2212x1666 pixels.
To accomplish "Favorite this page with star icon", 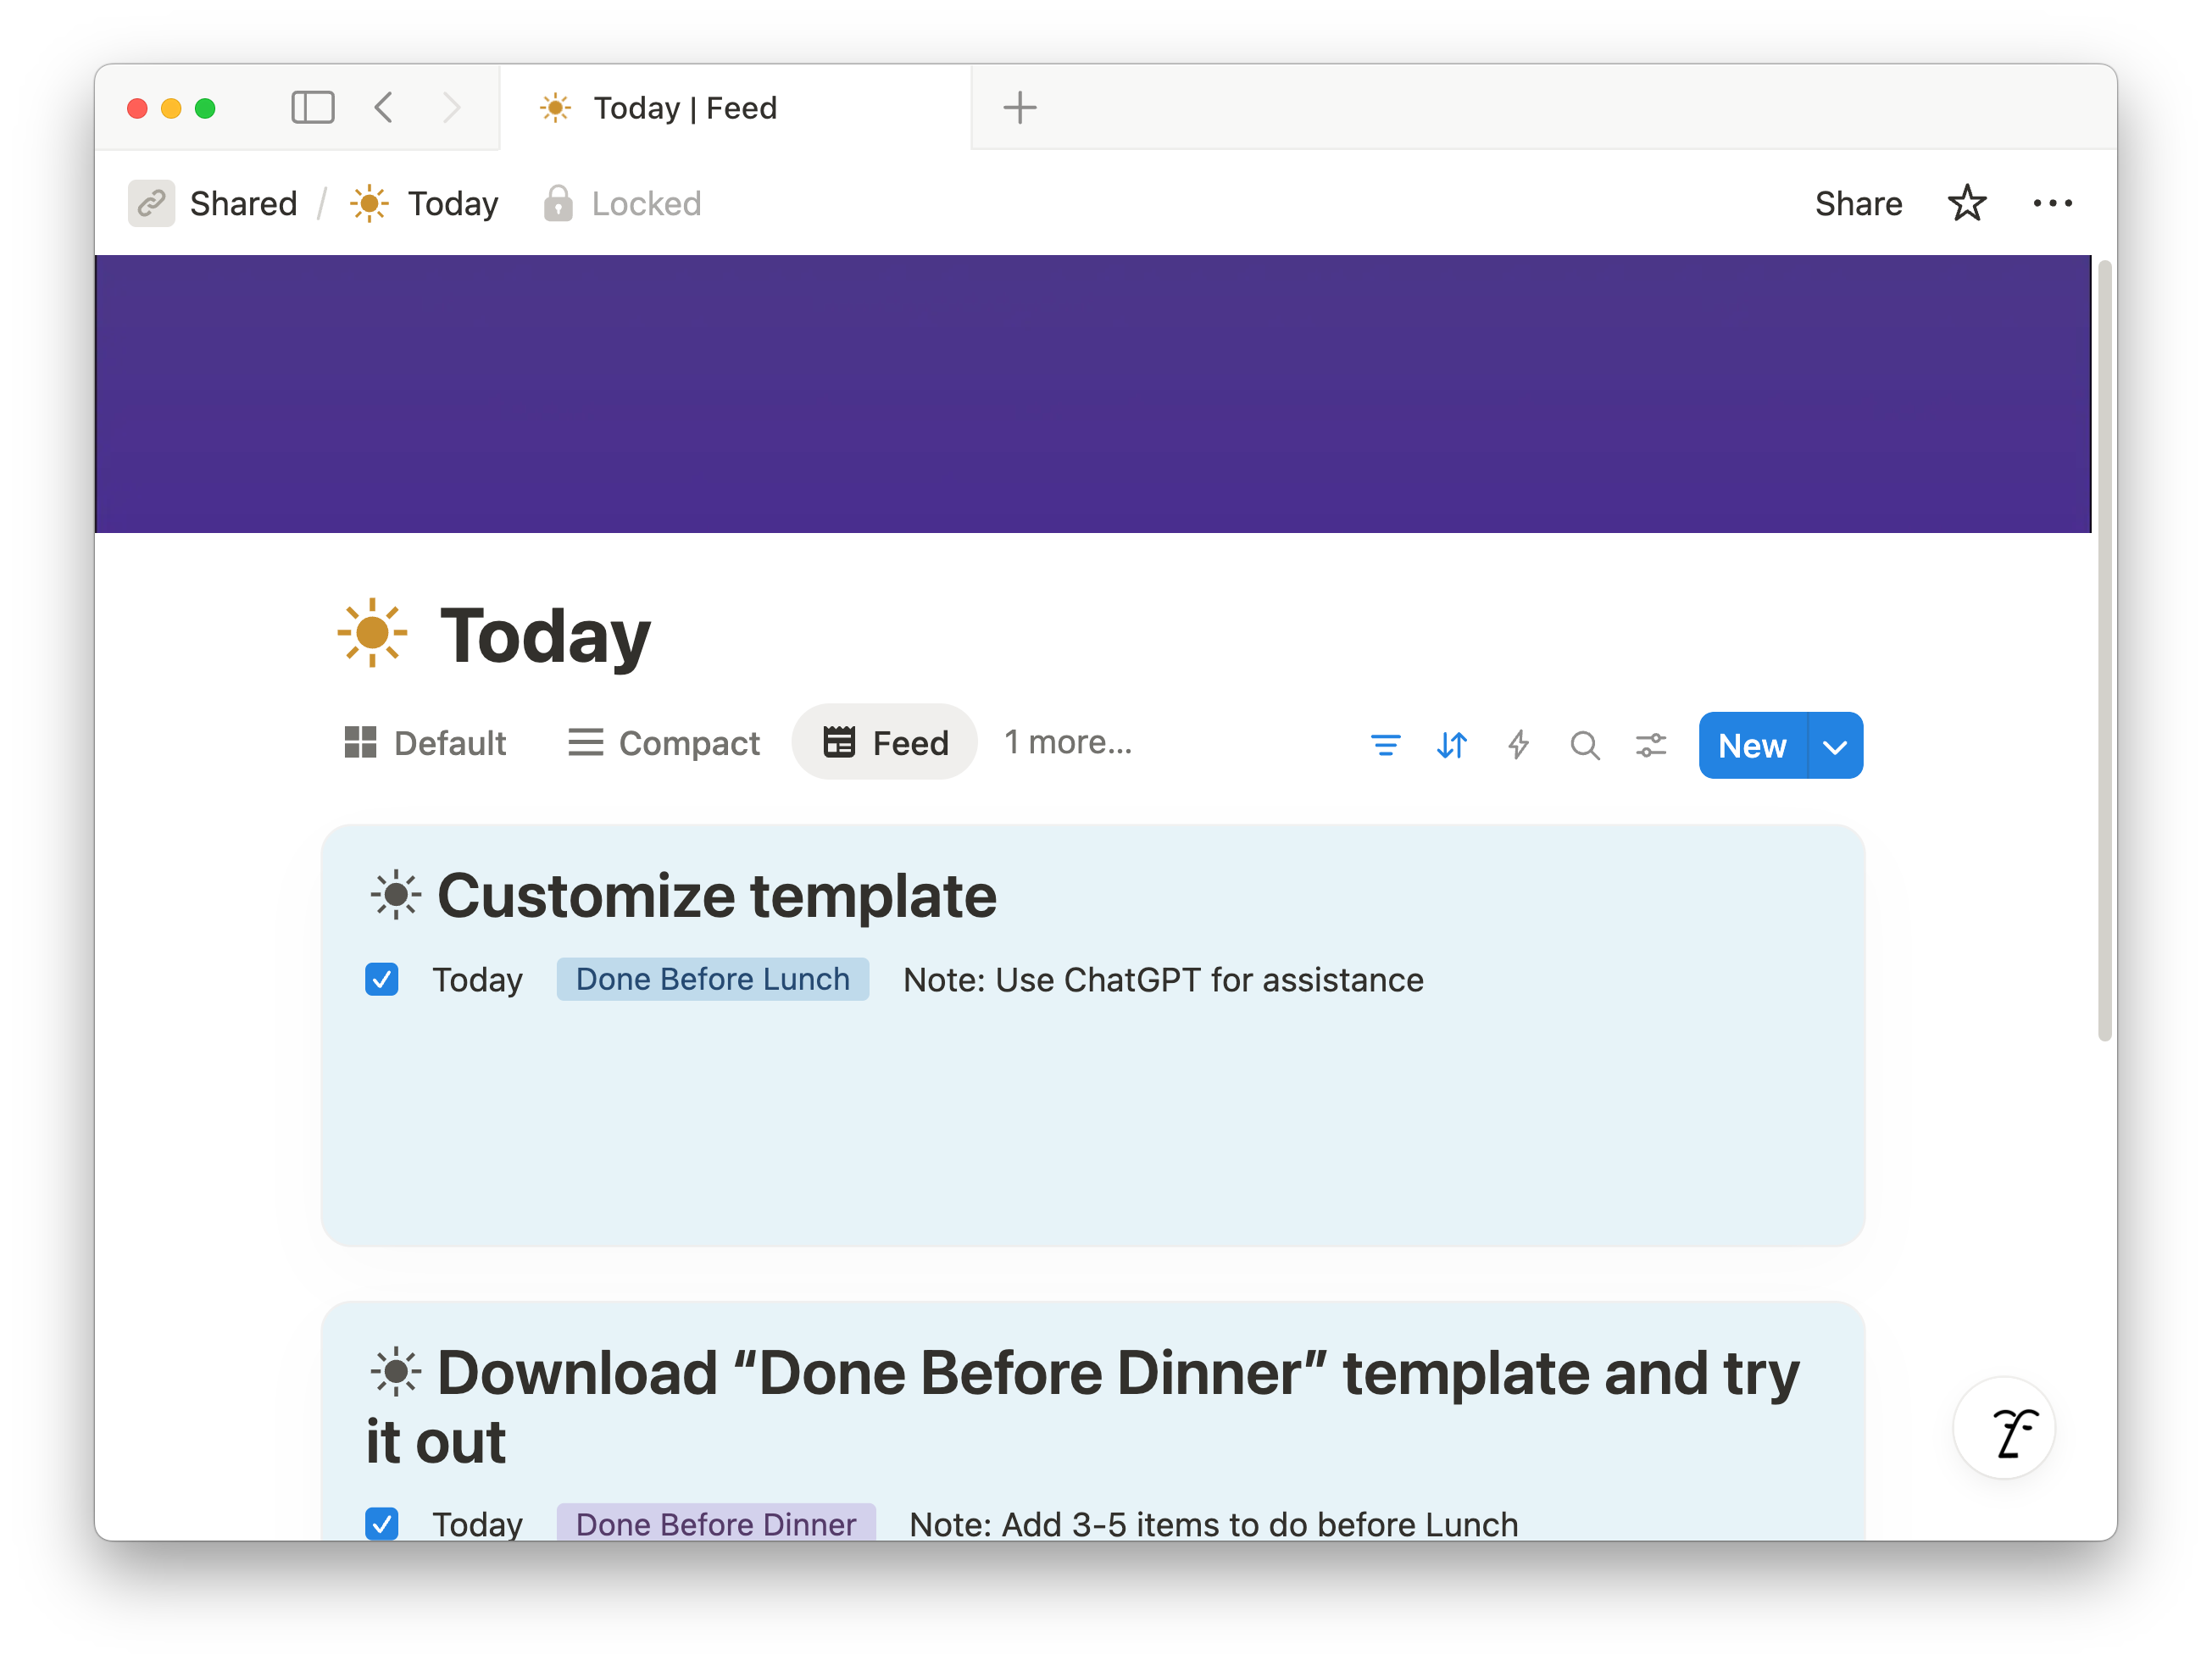I will pos(1966,203).
